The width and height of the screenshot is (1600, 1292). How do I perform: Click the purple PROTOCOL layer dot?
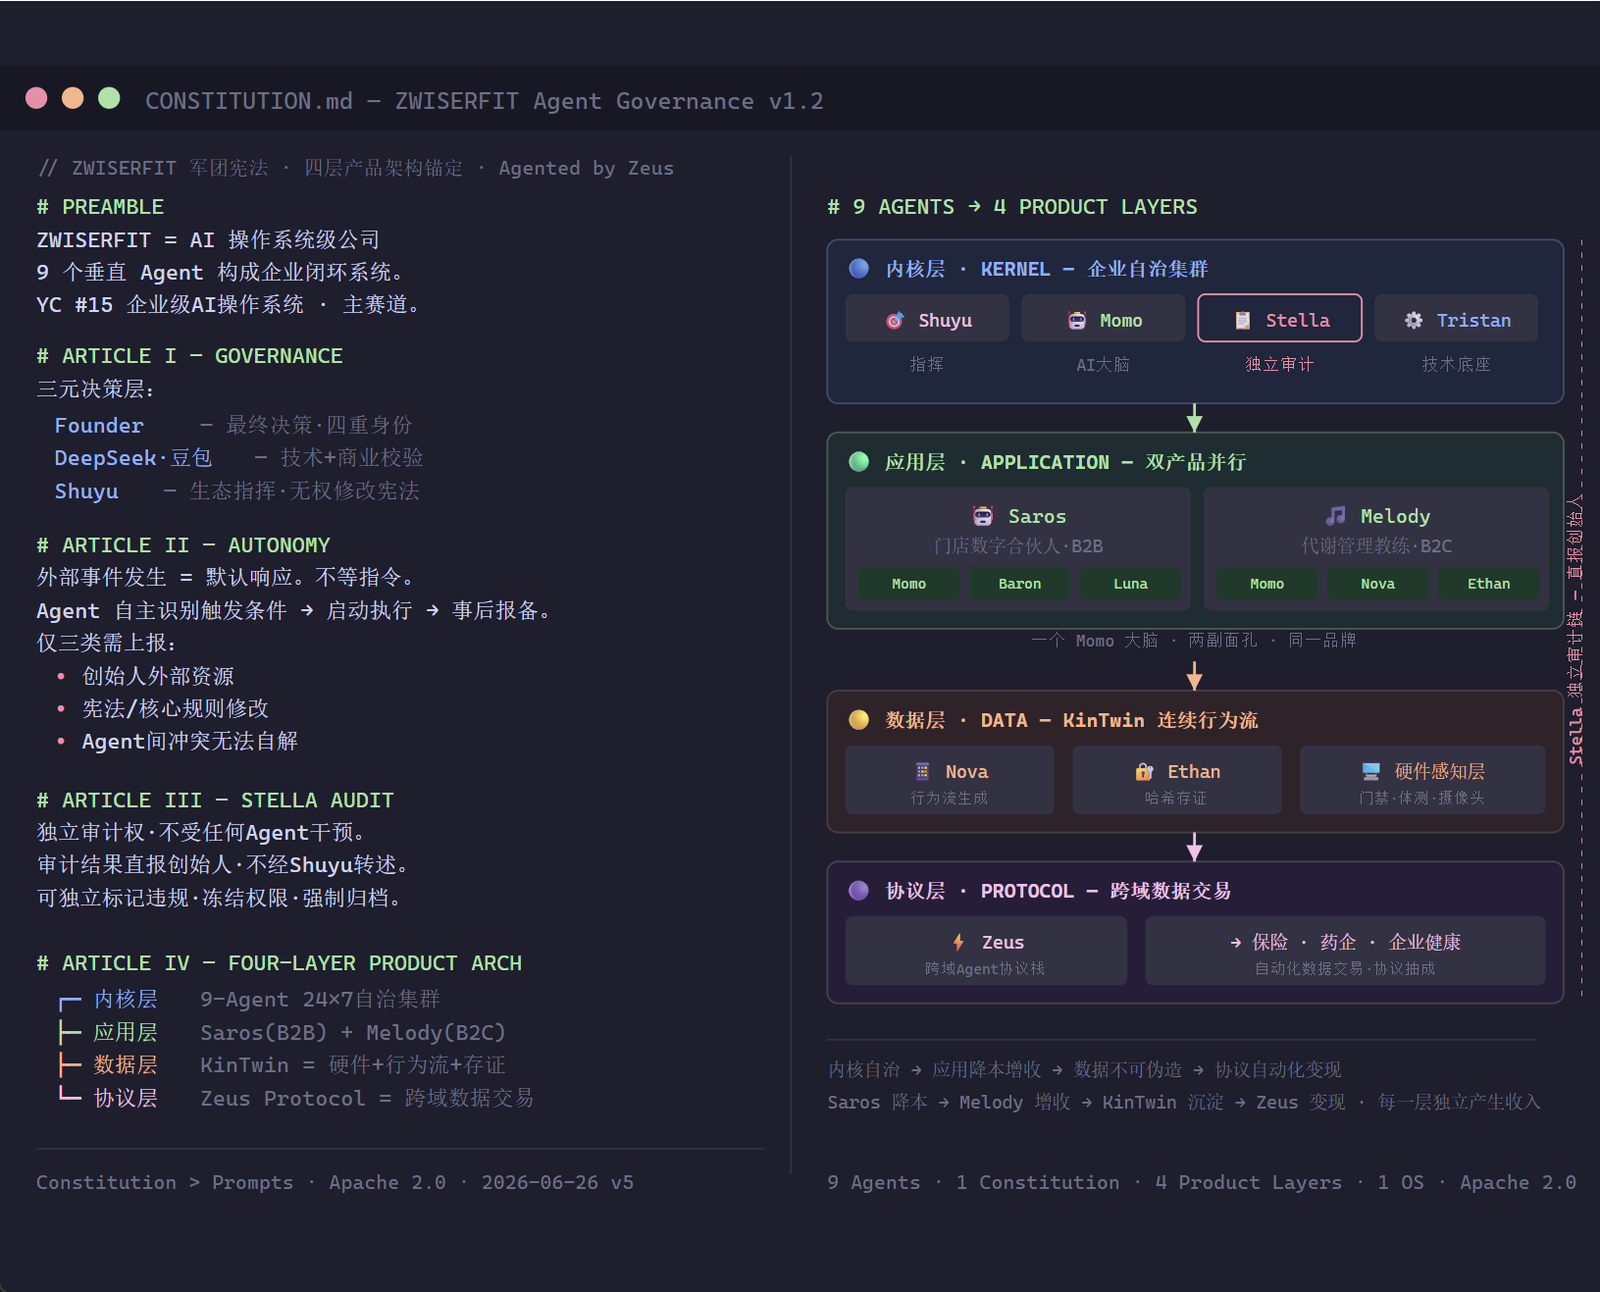[859, 891]
